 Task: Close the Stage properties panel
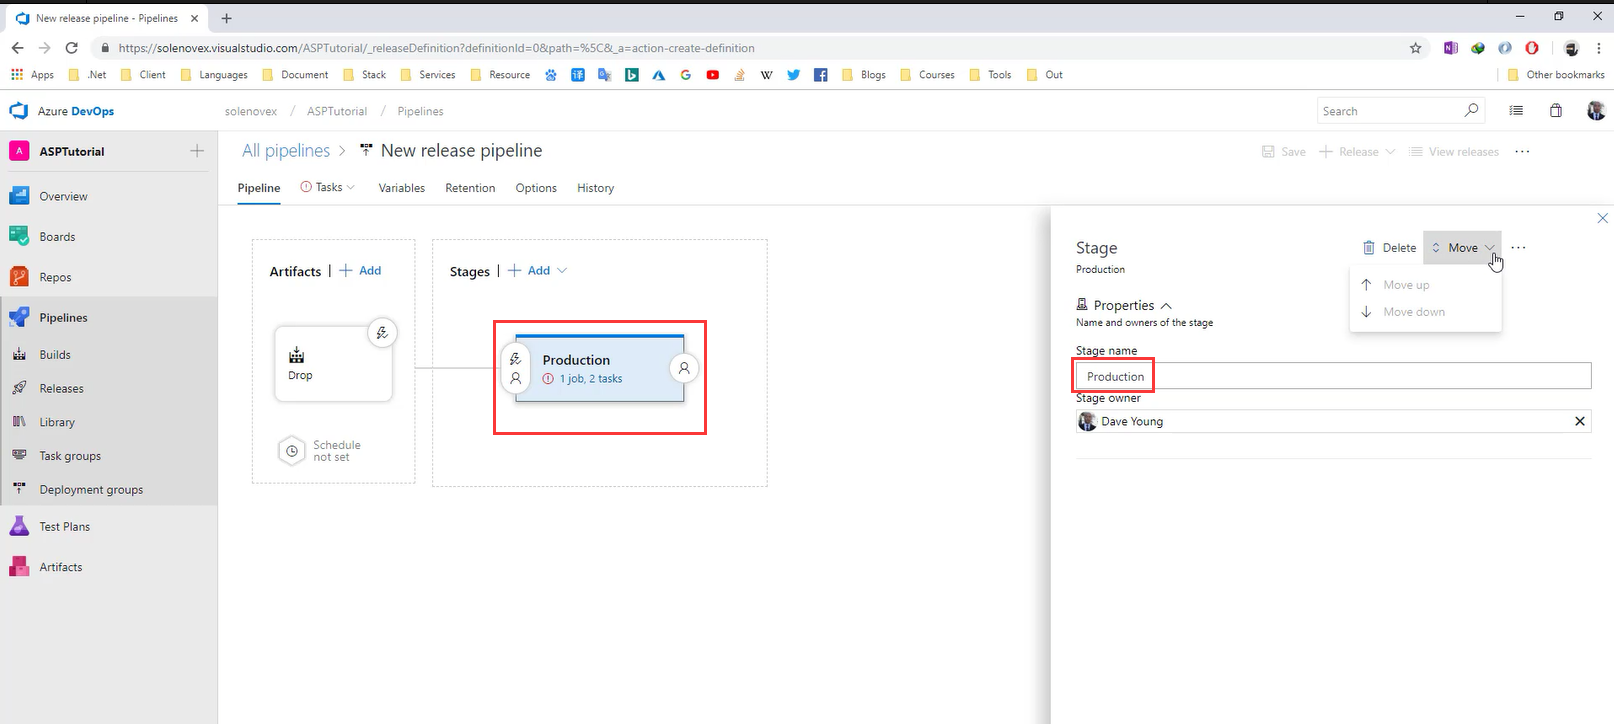click(x=1602, y=218)
